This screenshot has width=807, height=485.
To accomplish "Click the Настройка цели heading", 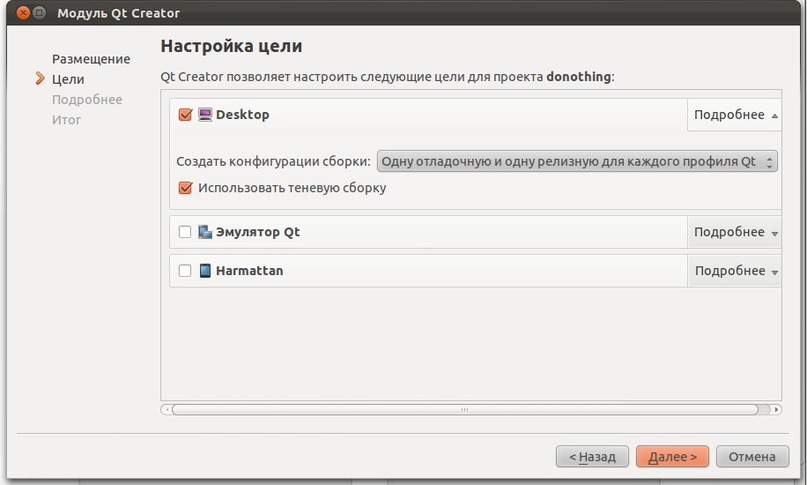I will (x=232, y=46).
